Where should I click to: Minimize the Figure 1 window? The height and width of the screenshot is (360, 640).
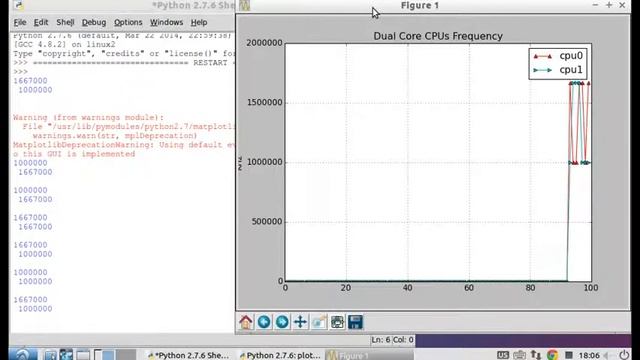pos(595,5)
